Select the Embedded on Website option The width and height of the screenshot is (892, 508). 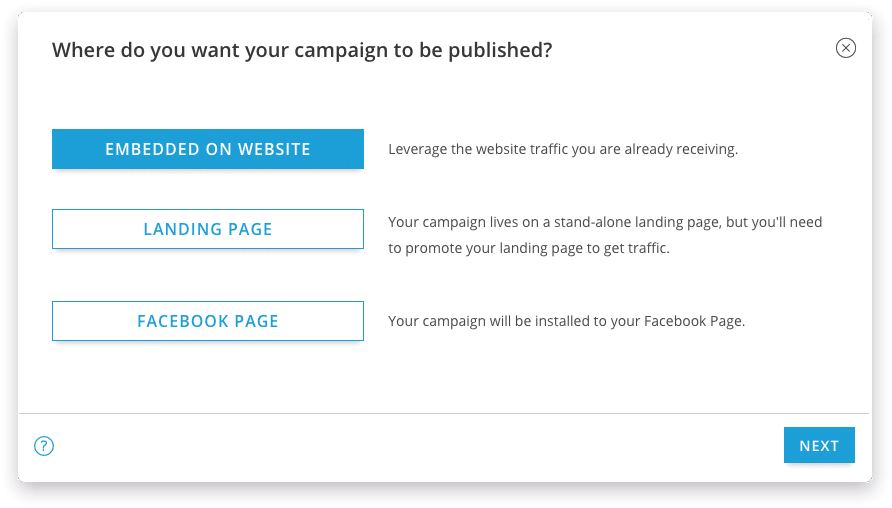[208, 149]
